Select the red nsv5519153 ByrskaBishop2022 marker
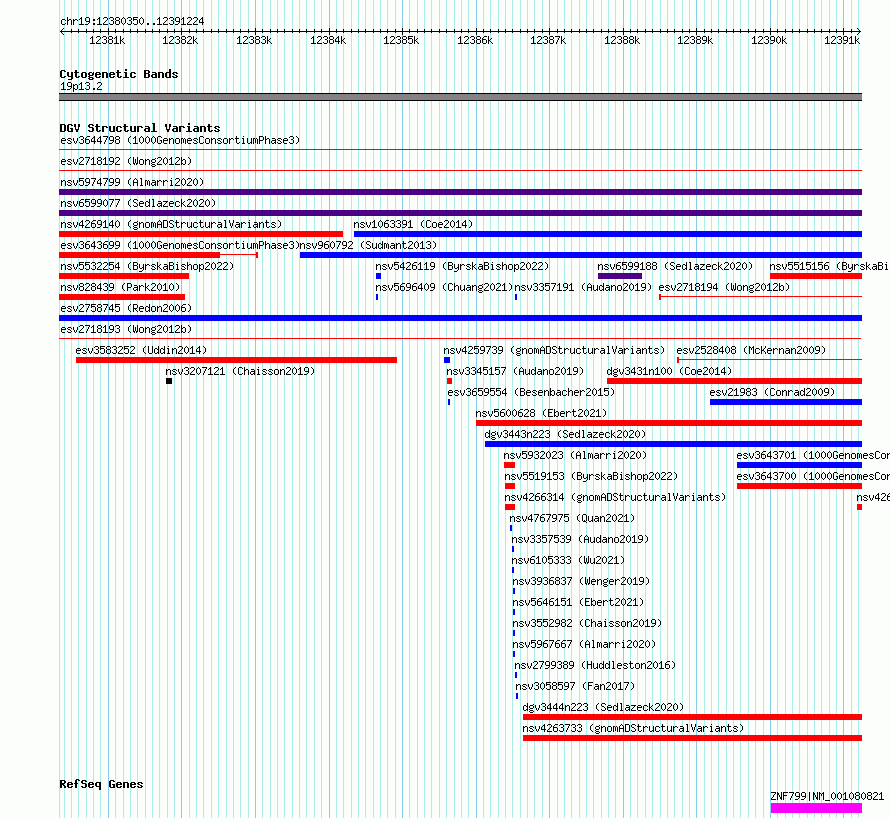The width and height of the screenshot is (890, 818). tap(510, 486)
